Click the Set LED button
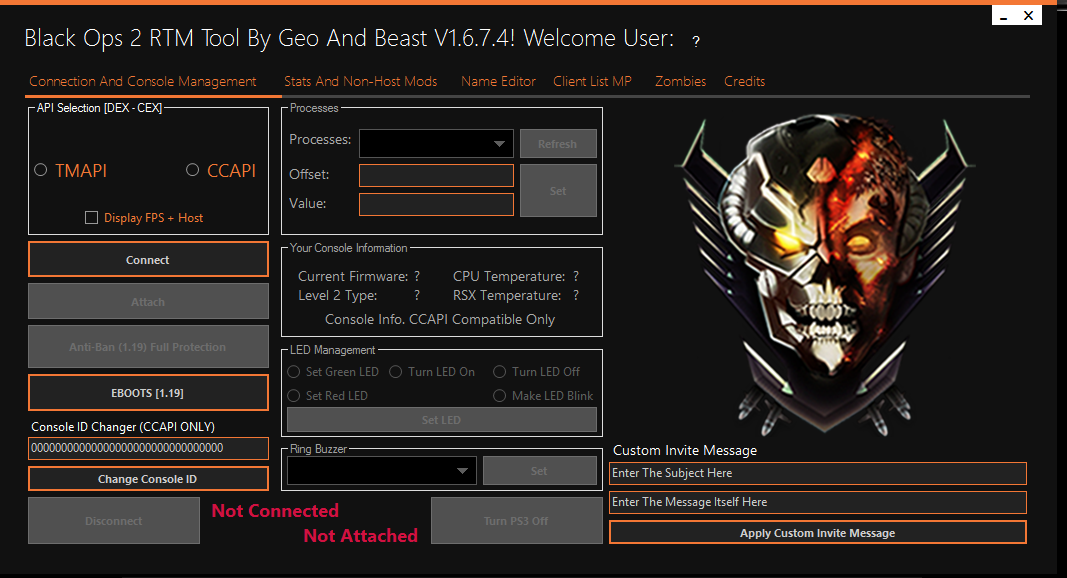 442,419
